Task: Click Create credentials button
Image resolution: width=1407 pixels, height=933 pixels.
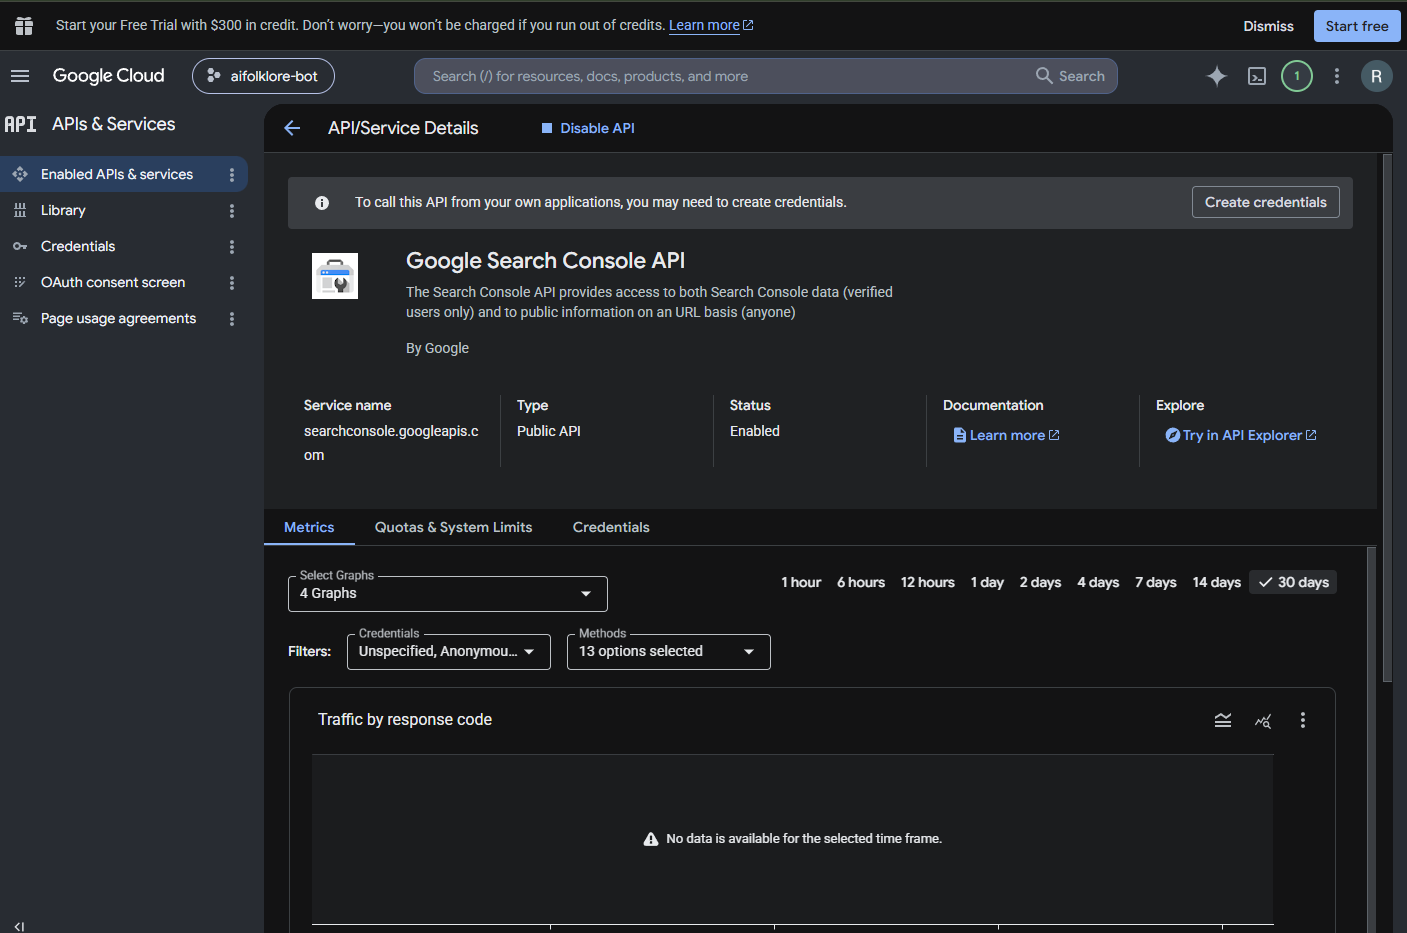Action: pos(1265,202)
